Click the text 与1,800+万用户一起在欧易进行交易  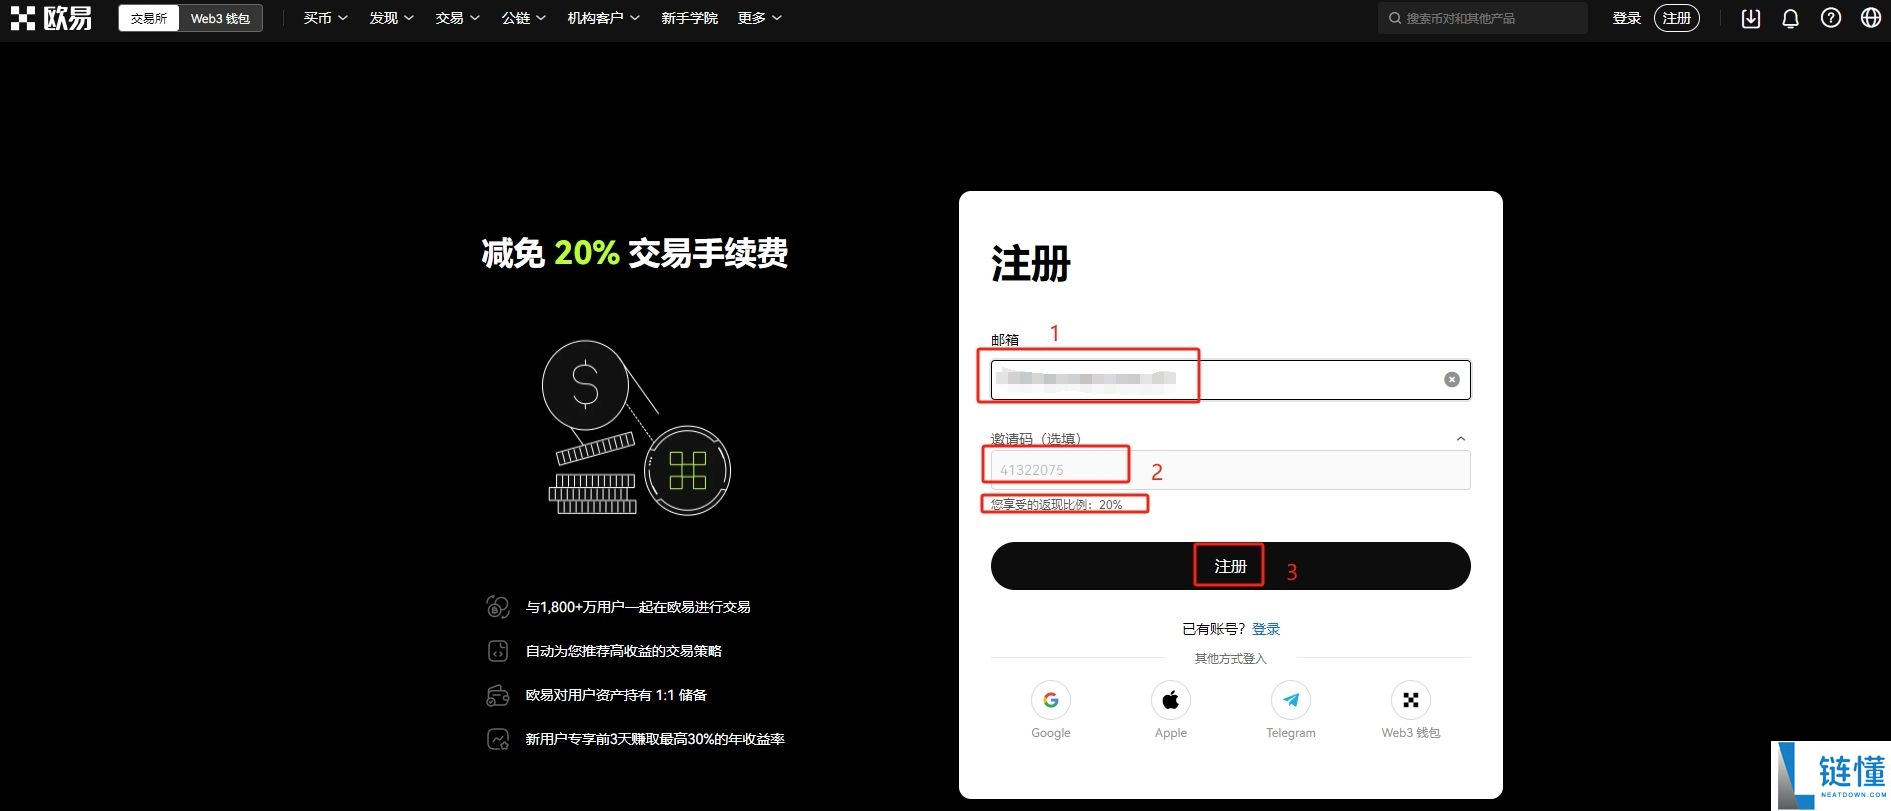(x=638, y=607)
